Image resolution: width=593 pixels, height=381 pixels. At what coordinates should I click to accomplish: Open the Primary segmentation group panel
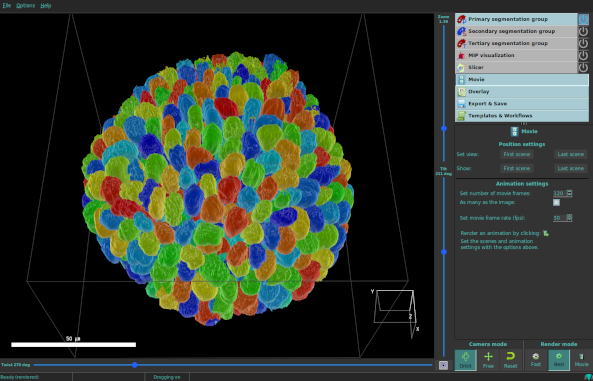tap(516, 19)
